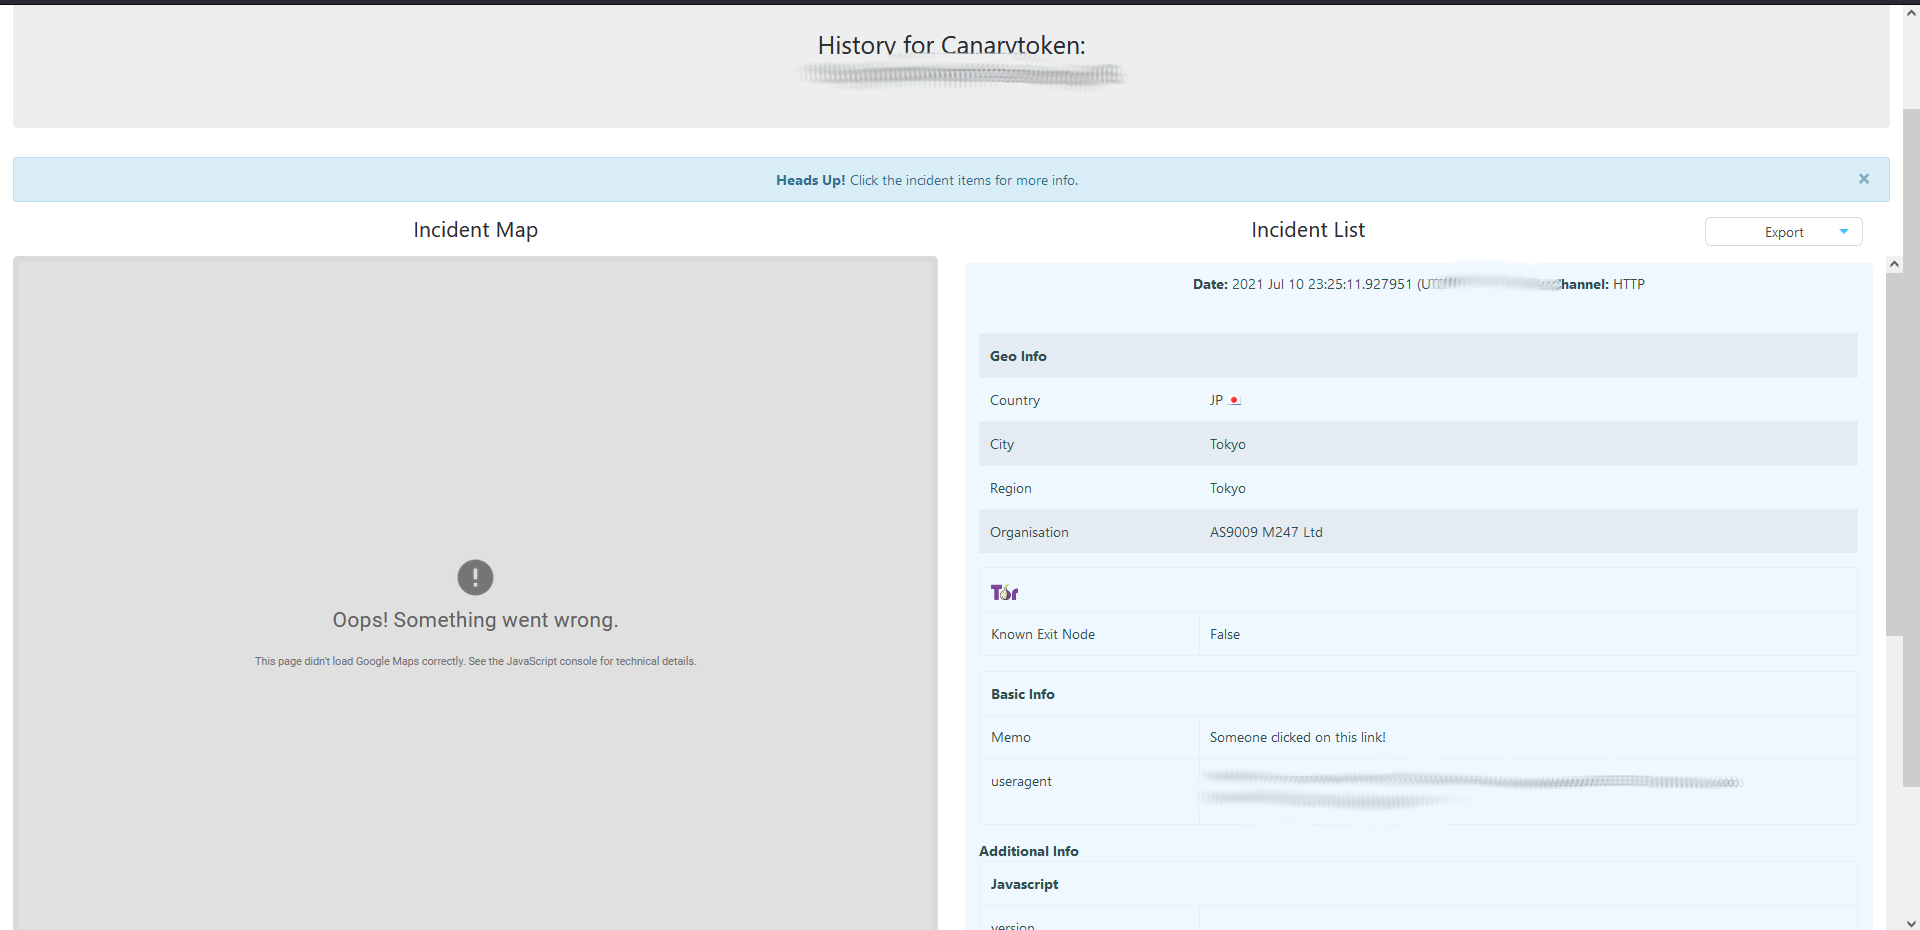Click the History for Canarytoken title

pos(952,45)
